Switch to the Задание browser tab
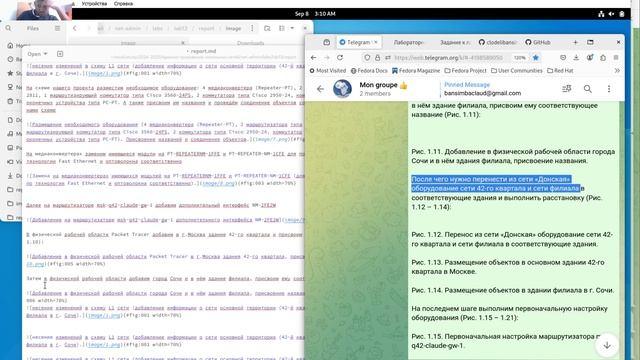Image resolution: width=640 pixels, height=360 pixels. pyautogui.click(x=455, y=42)
